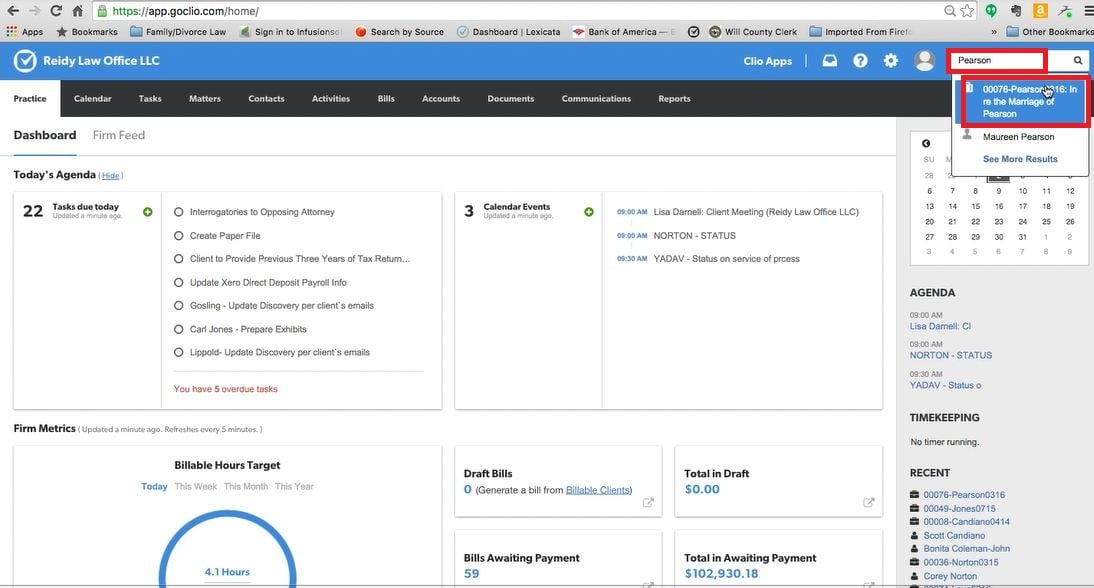Image resolution: width=1094 pixels, height=588 pixels.
Task: Hide Today's Agenda section
Action: pyautogui.click(x=111, y=176)
